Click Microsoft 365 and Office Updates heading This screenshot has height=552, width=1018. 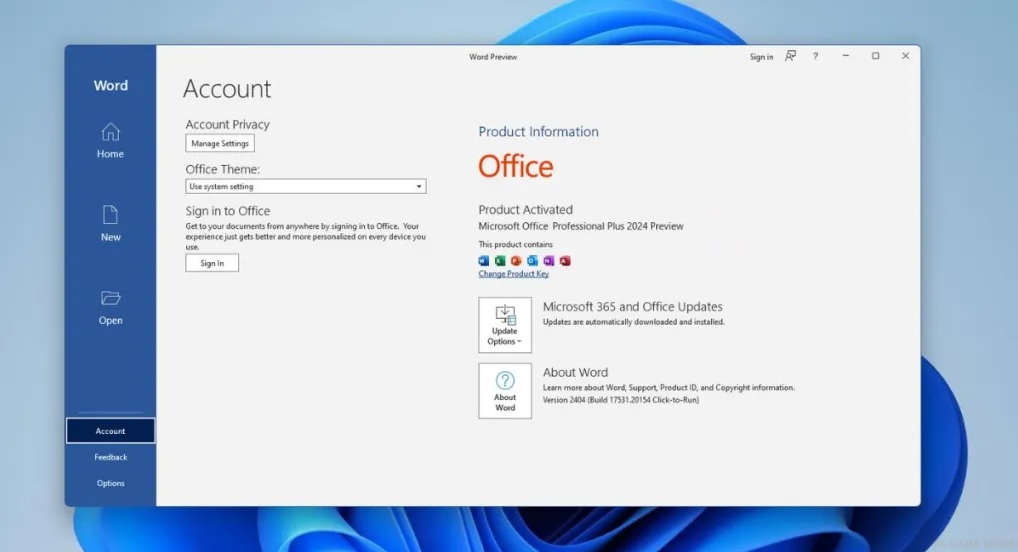coord(632,307)
